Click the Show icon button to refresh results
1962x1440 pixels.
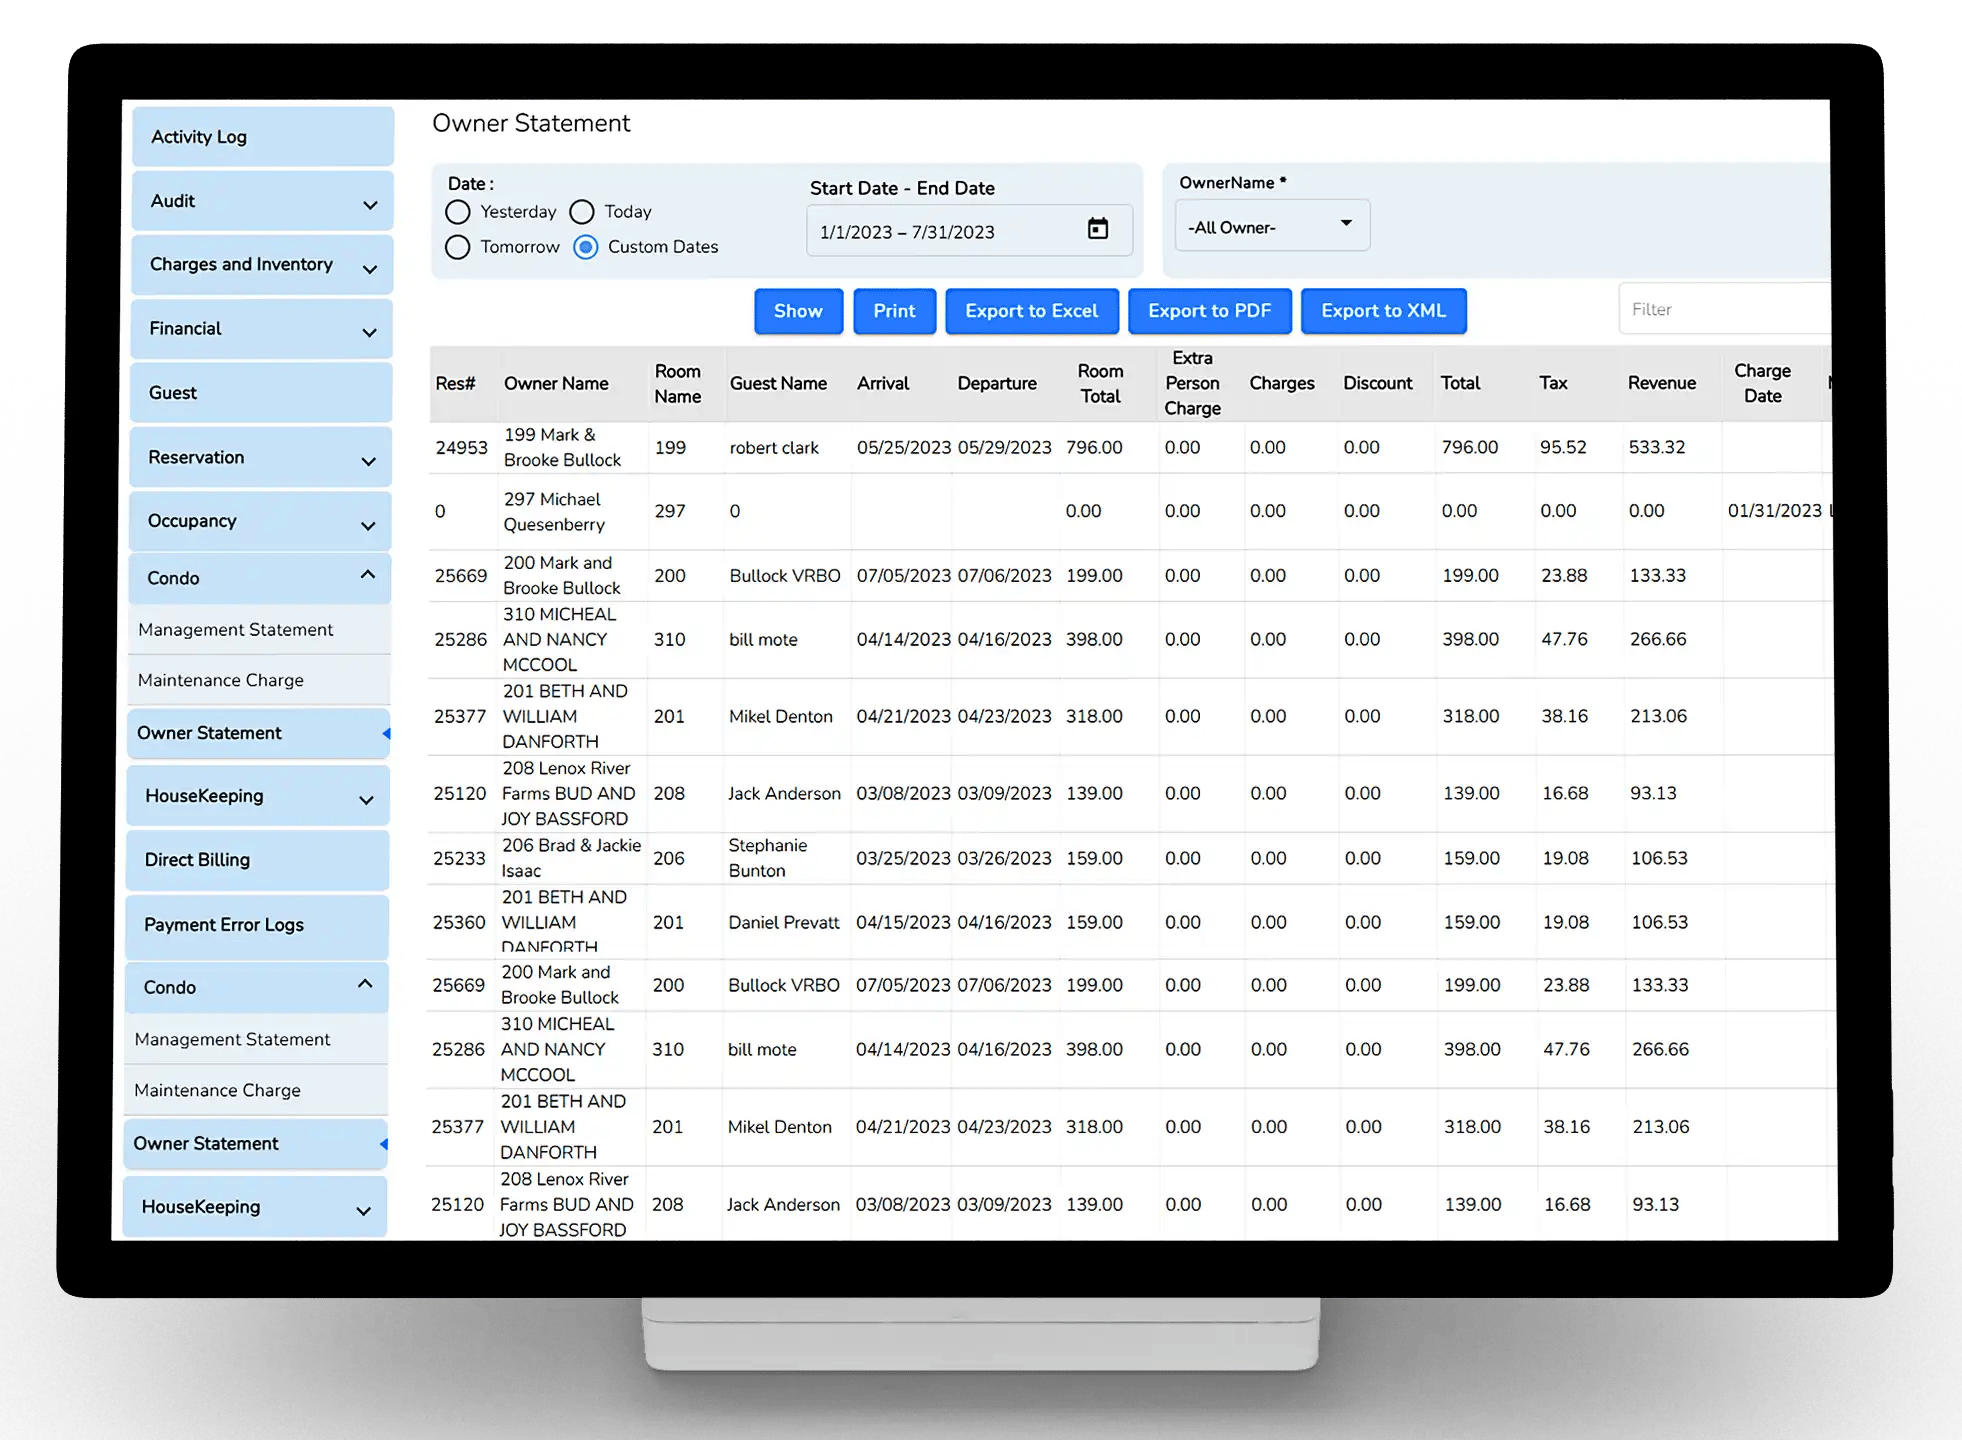pos(794,312)
